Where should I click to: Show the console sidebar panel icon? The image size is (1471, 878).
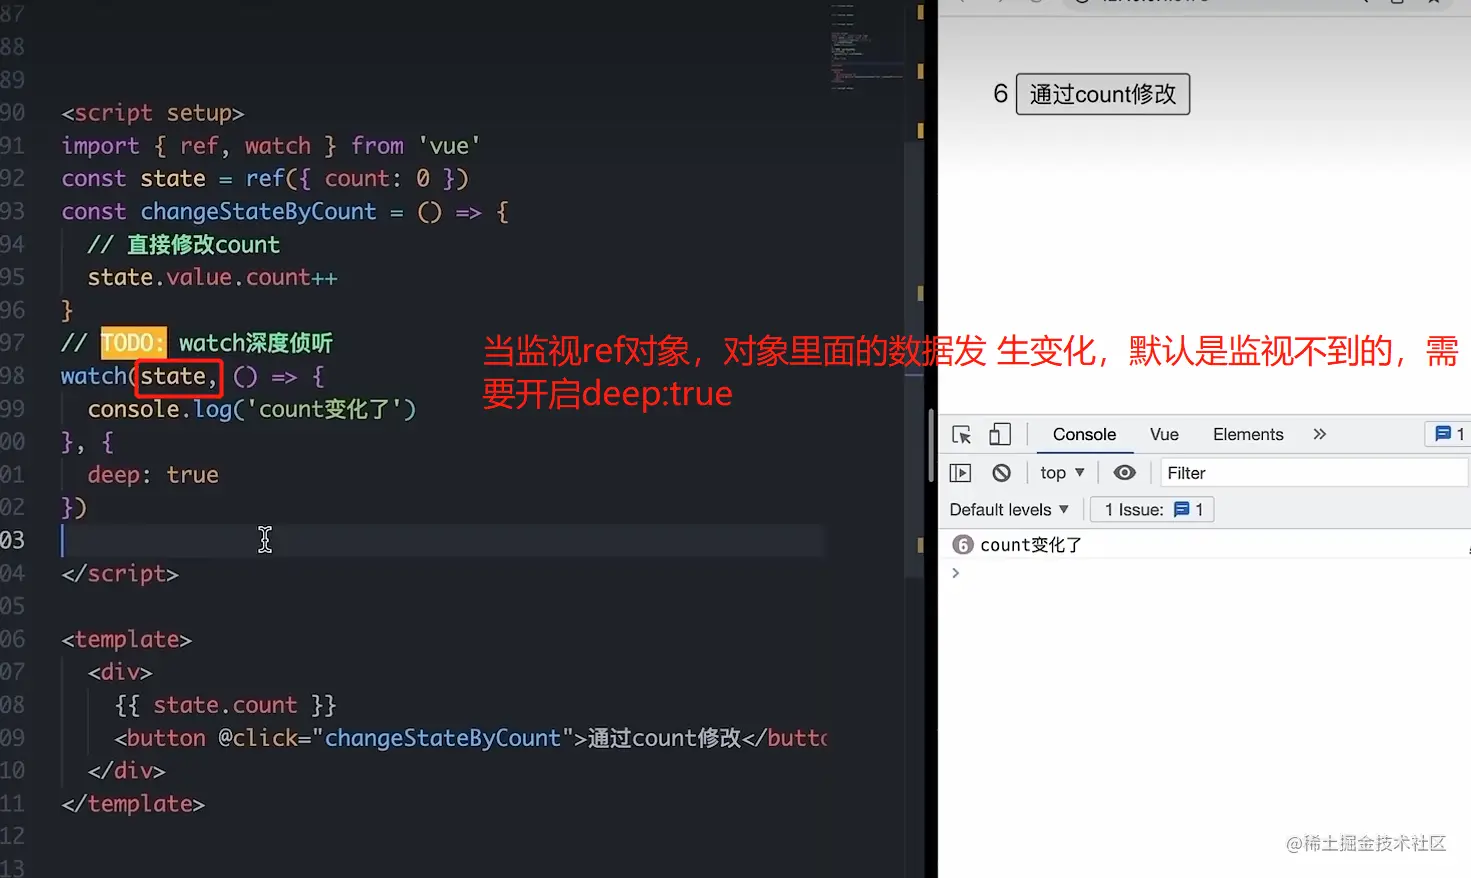[x=961, y=473]
